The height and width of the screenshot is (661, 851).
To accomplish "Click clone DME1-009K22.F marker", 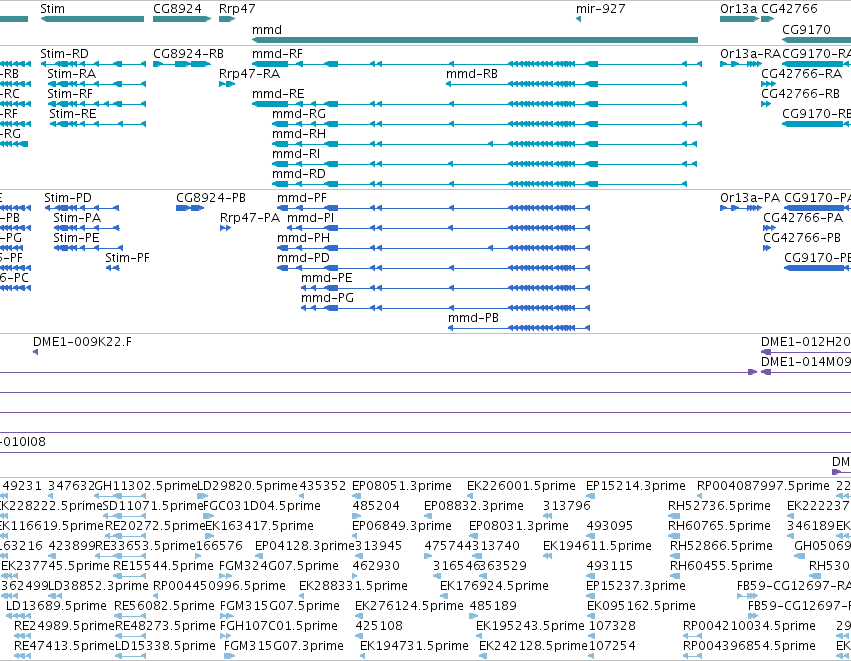I will [x=35, y=352].
